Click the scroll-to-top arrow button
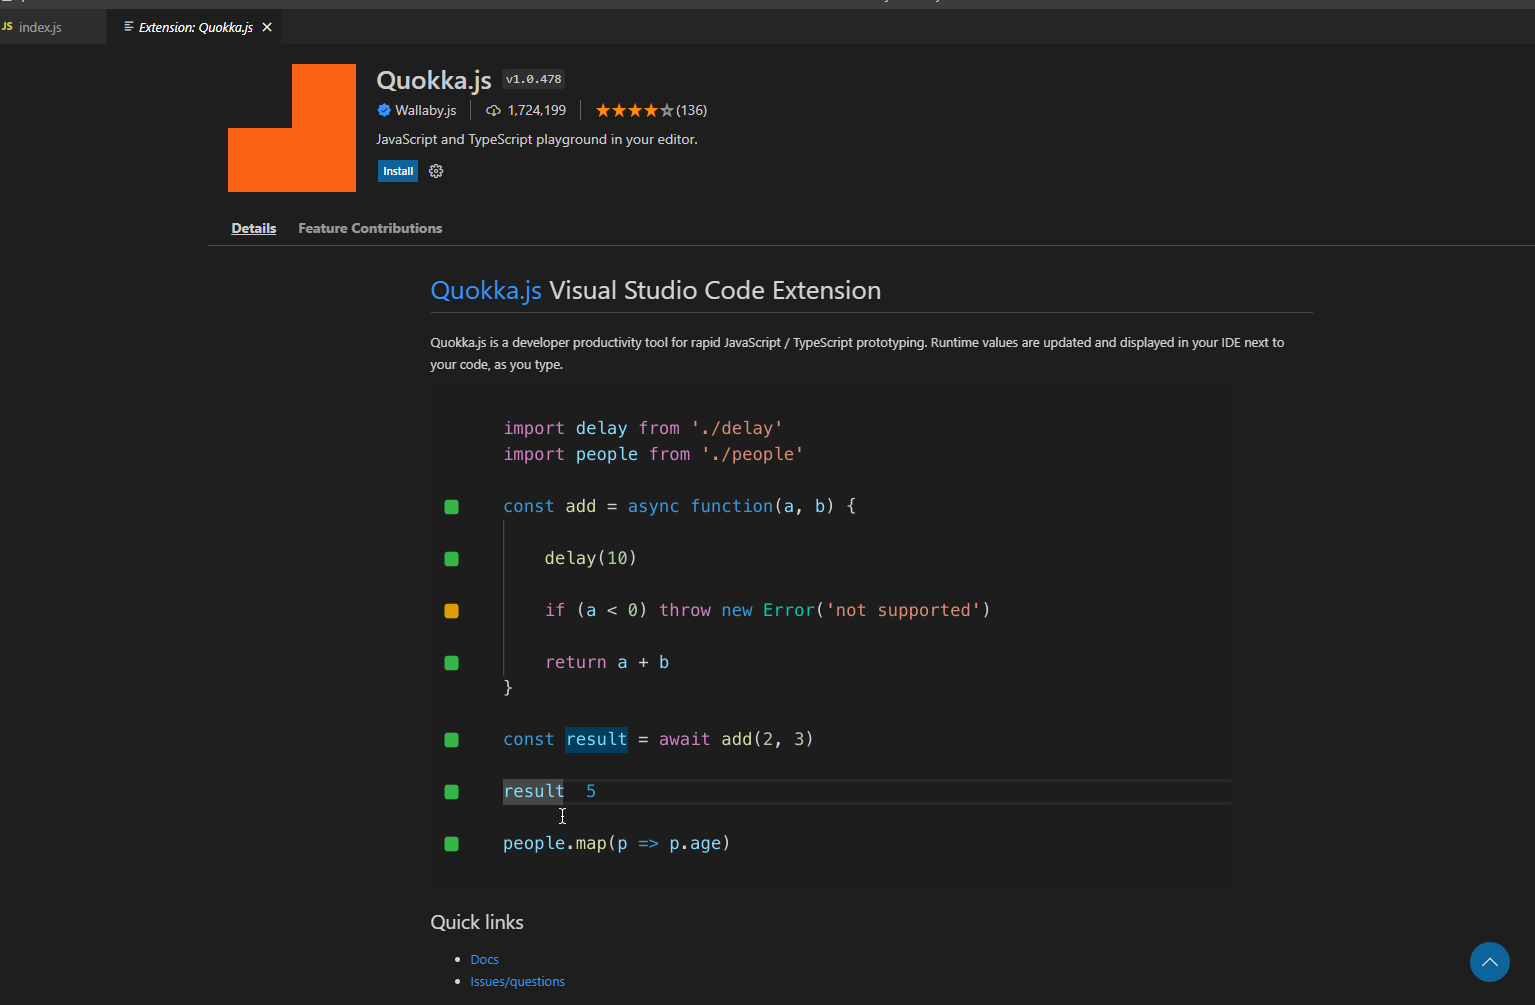Screen dimensions: 1535x1005 click(x=1490, y=962)
